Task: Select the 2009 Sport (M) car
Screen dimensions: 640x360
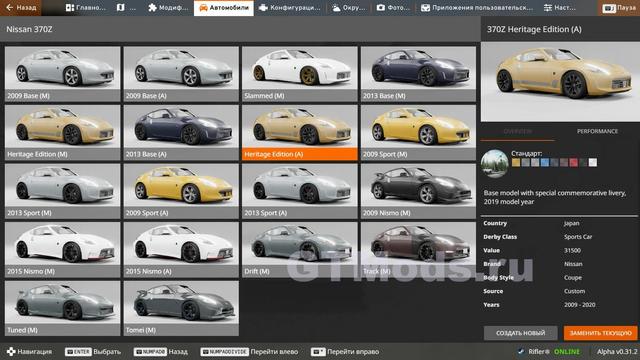Action: [x=418, y=133]
